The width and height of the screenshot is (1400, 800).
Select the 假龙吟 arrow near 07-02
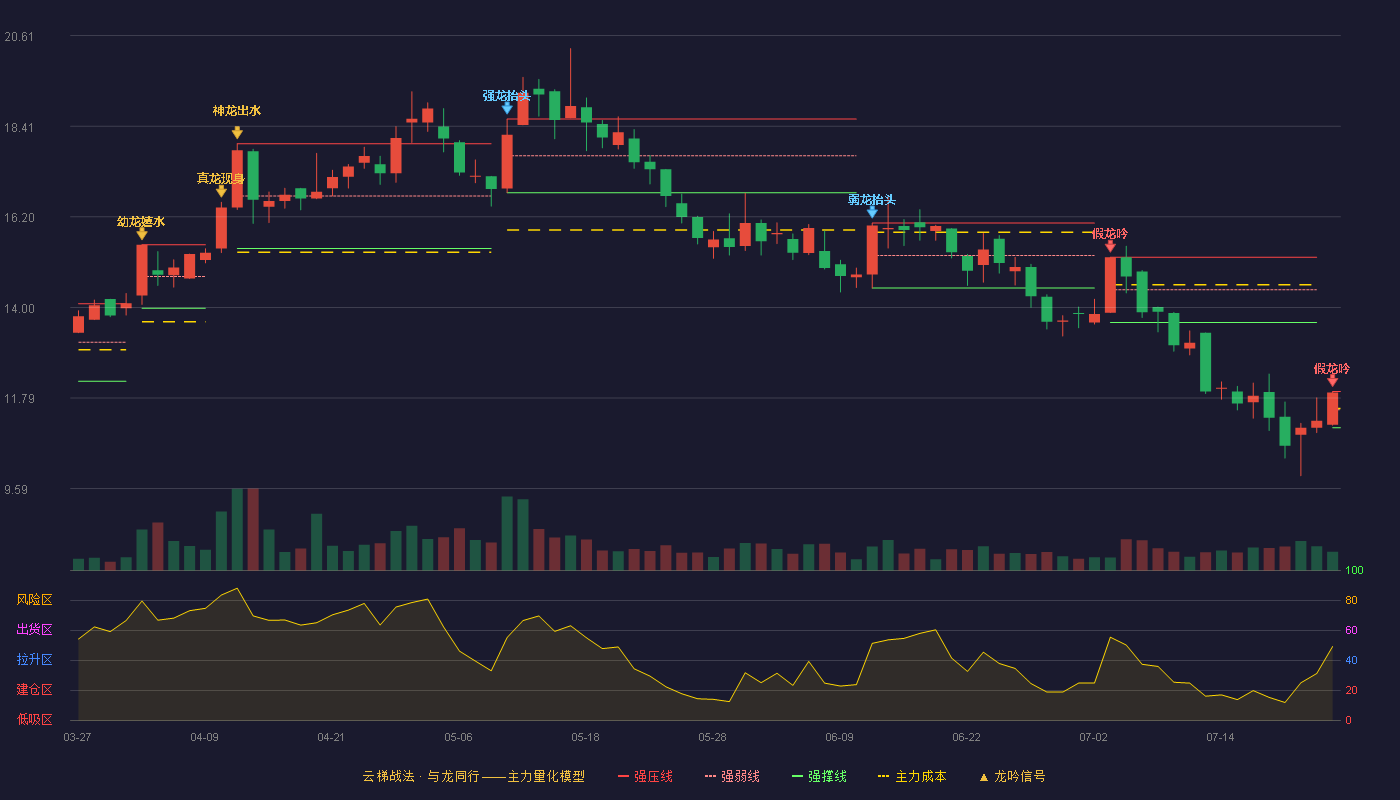(x=1110, y=246)
